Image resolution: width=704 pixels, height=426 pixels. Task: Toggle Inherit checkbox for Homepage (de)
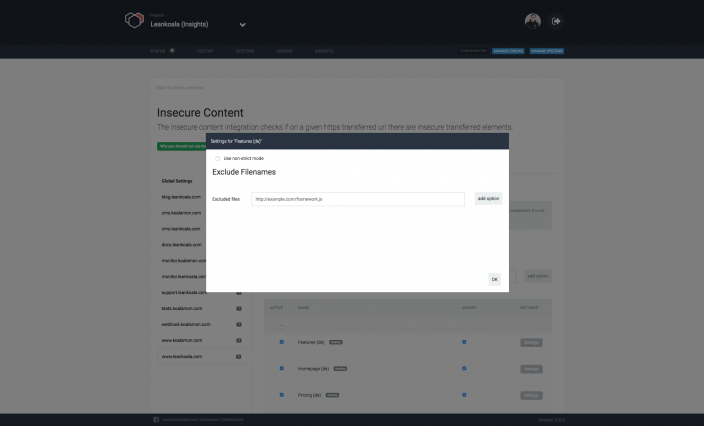(x=464, y=368)
